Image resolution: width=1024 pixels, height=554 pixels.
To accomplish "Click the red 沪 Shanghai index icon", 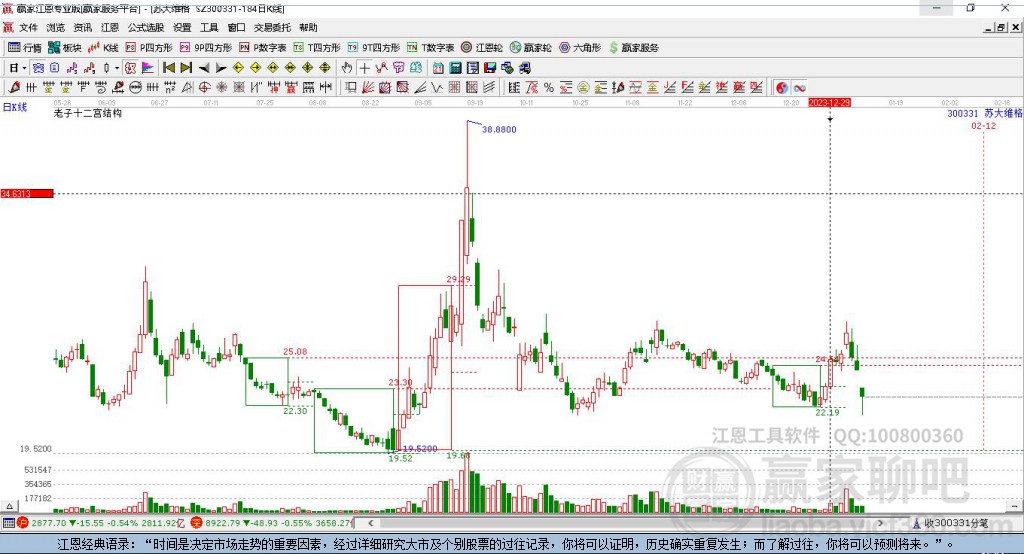I will coord(23,523).
